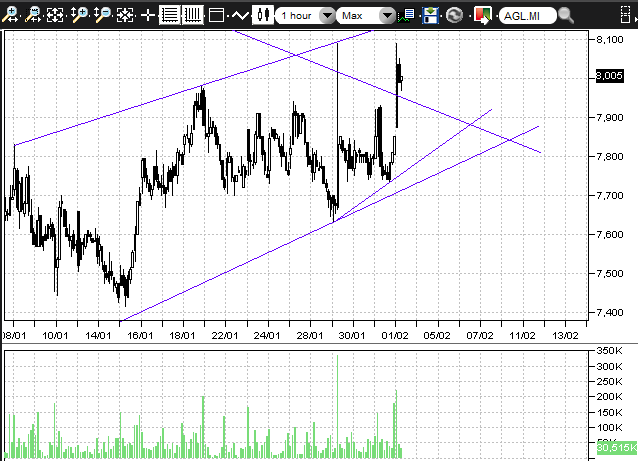This screenshot has width=638, height=461.
Task: Toggle the crosshair cursor tool
Action: [x=147, y=15]
